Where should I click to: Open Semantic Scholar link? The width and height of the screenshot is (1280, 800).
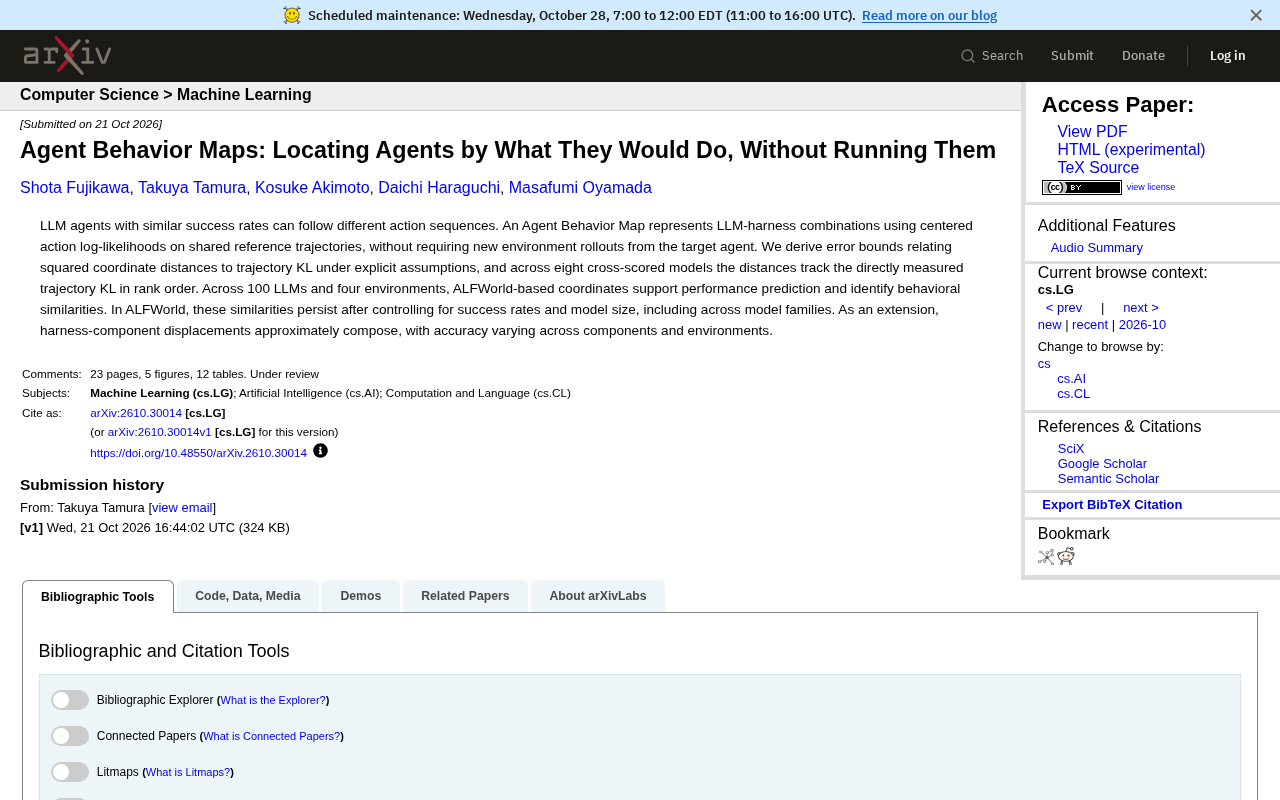click(1108, 479)
